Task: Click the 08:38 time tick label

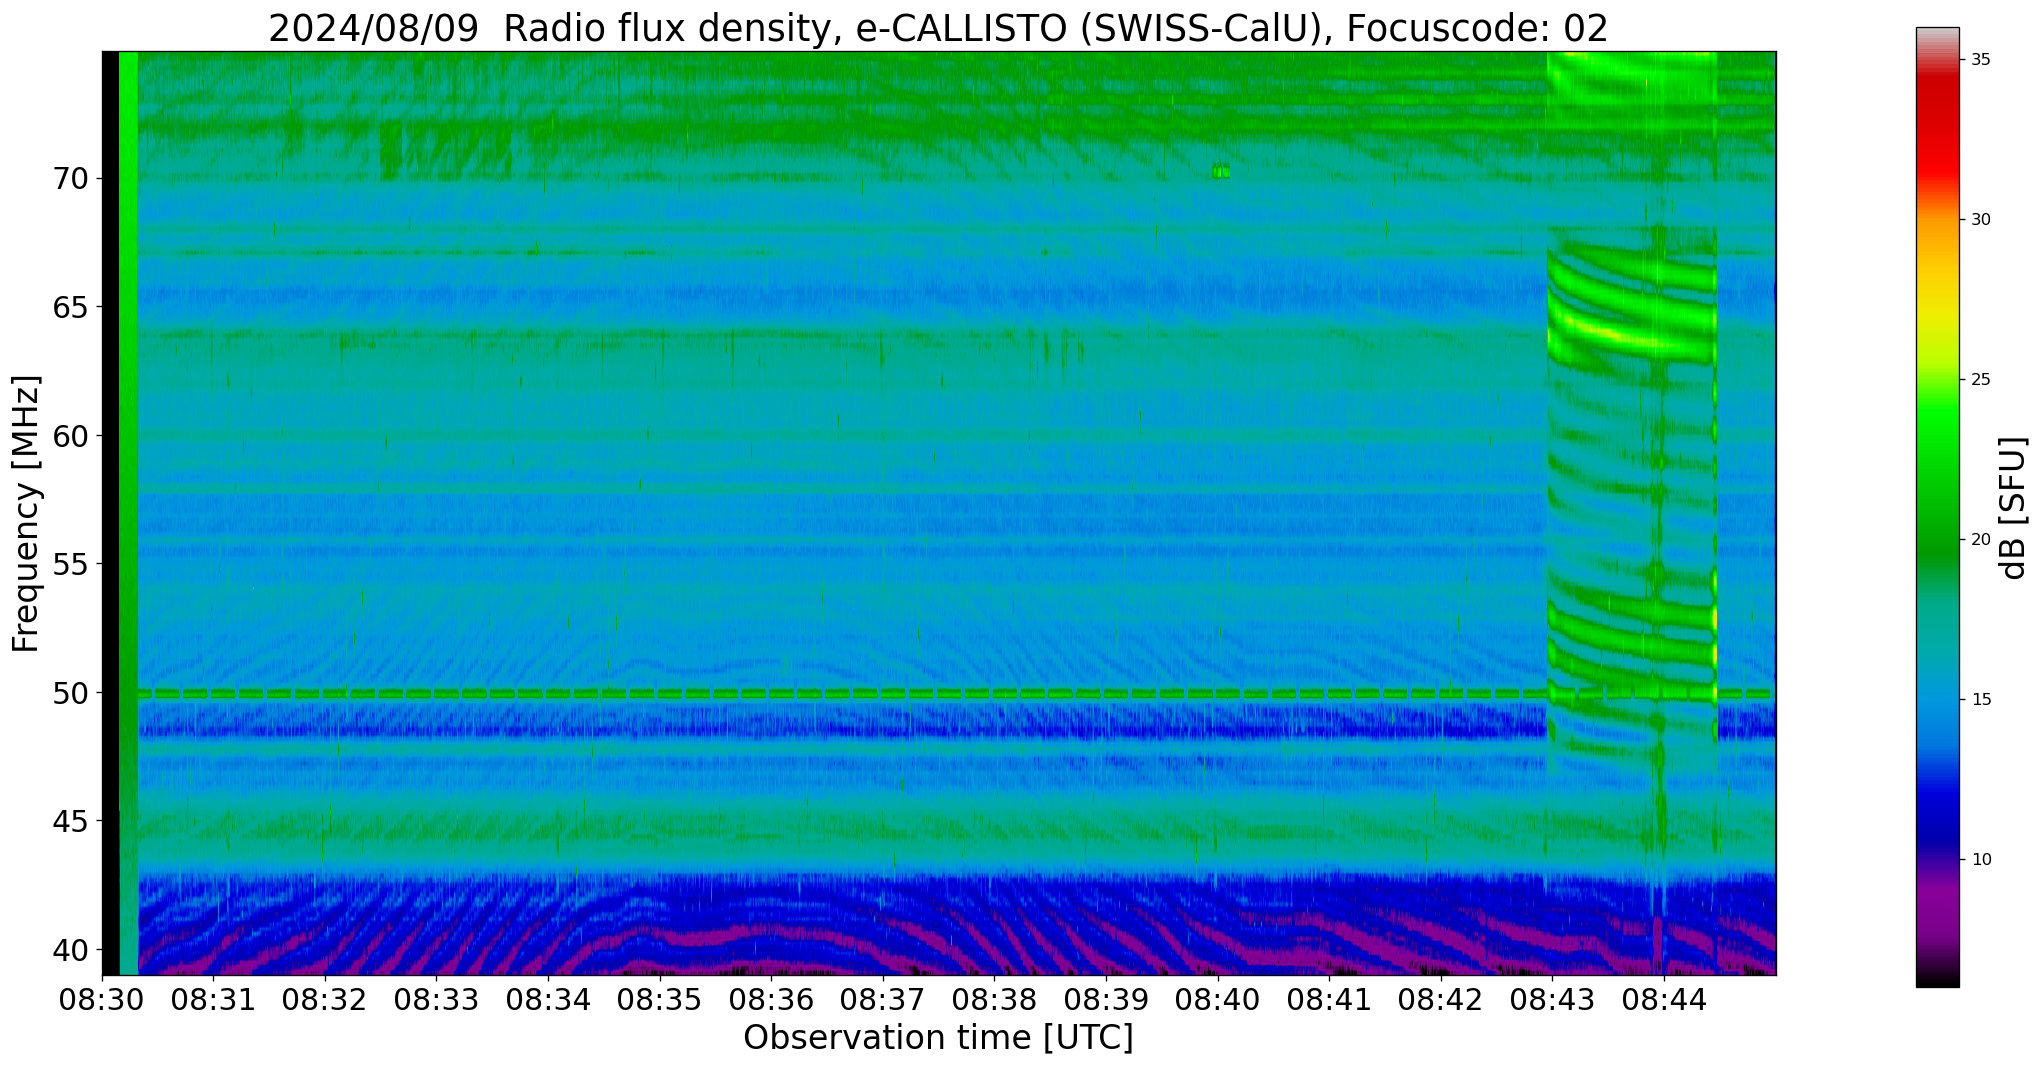Action: [994, 1000]
